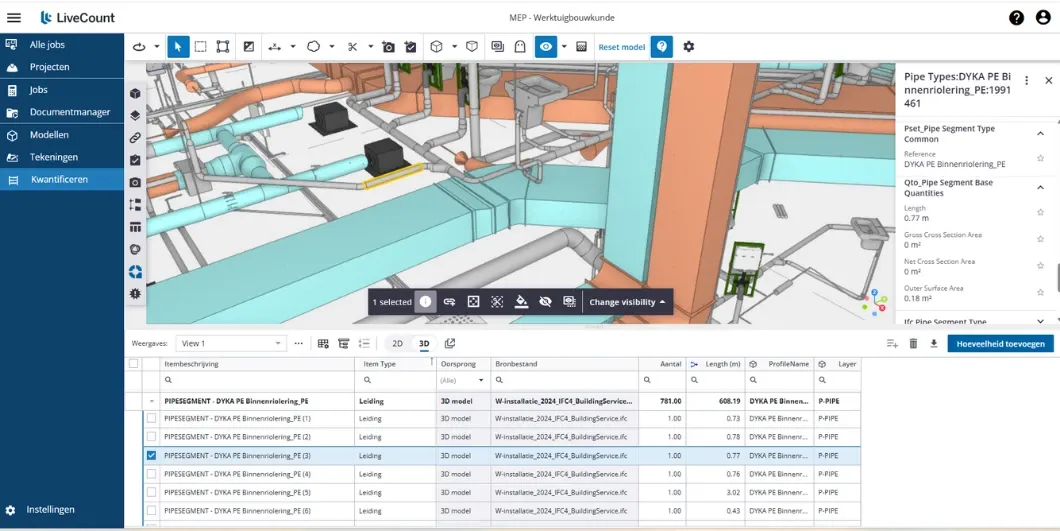Viewport: 1060px width, 531px height.
Task: Select the box corner selection tool
Action: point(222,47)
